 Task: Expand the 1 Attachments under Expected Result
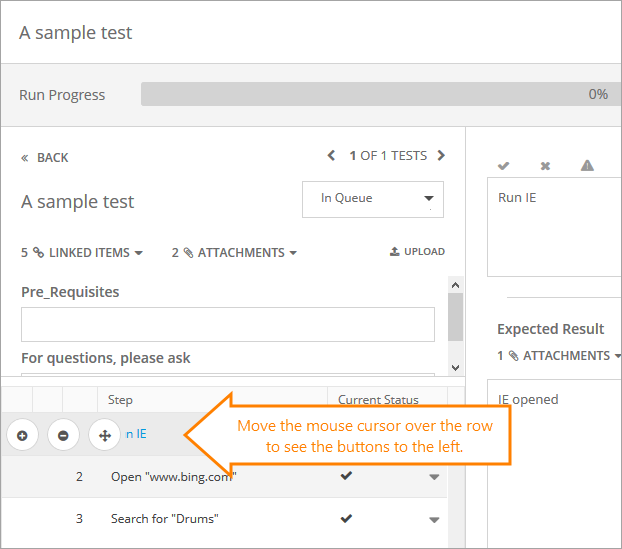[x=559, y=356]
